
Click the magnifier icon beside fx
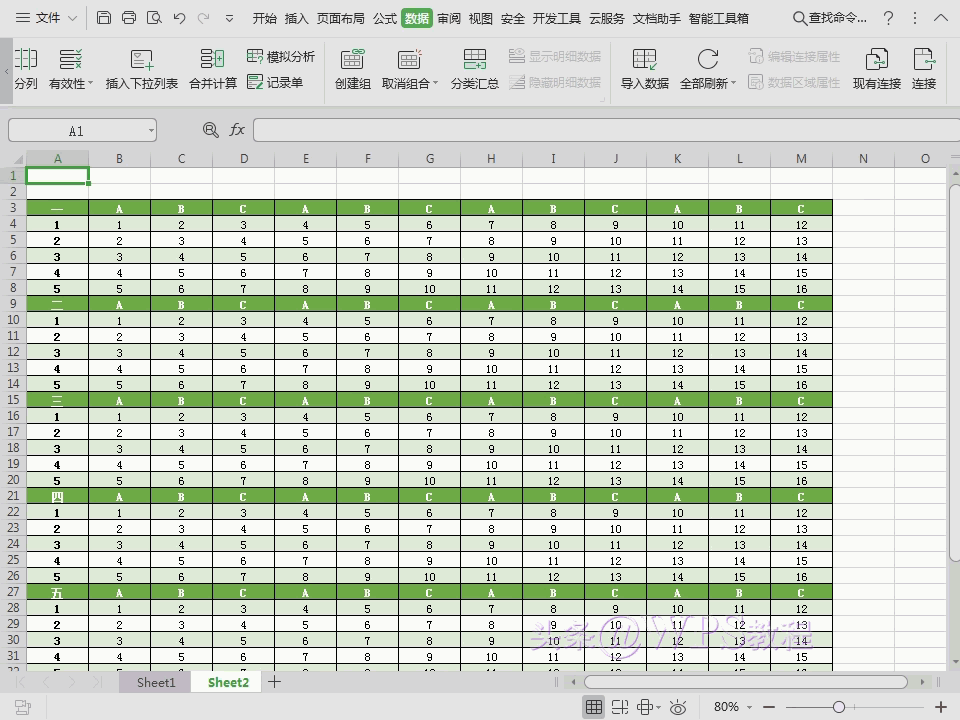tap(211, 130)
